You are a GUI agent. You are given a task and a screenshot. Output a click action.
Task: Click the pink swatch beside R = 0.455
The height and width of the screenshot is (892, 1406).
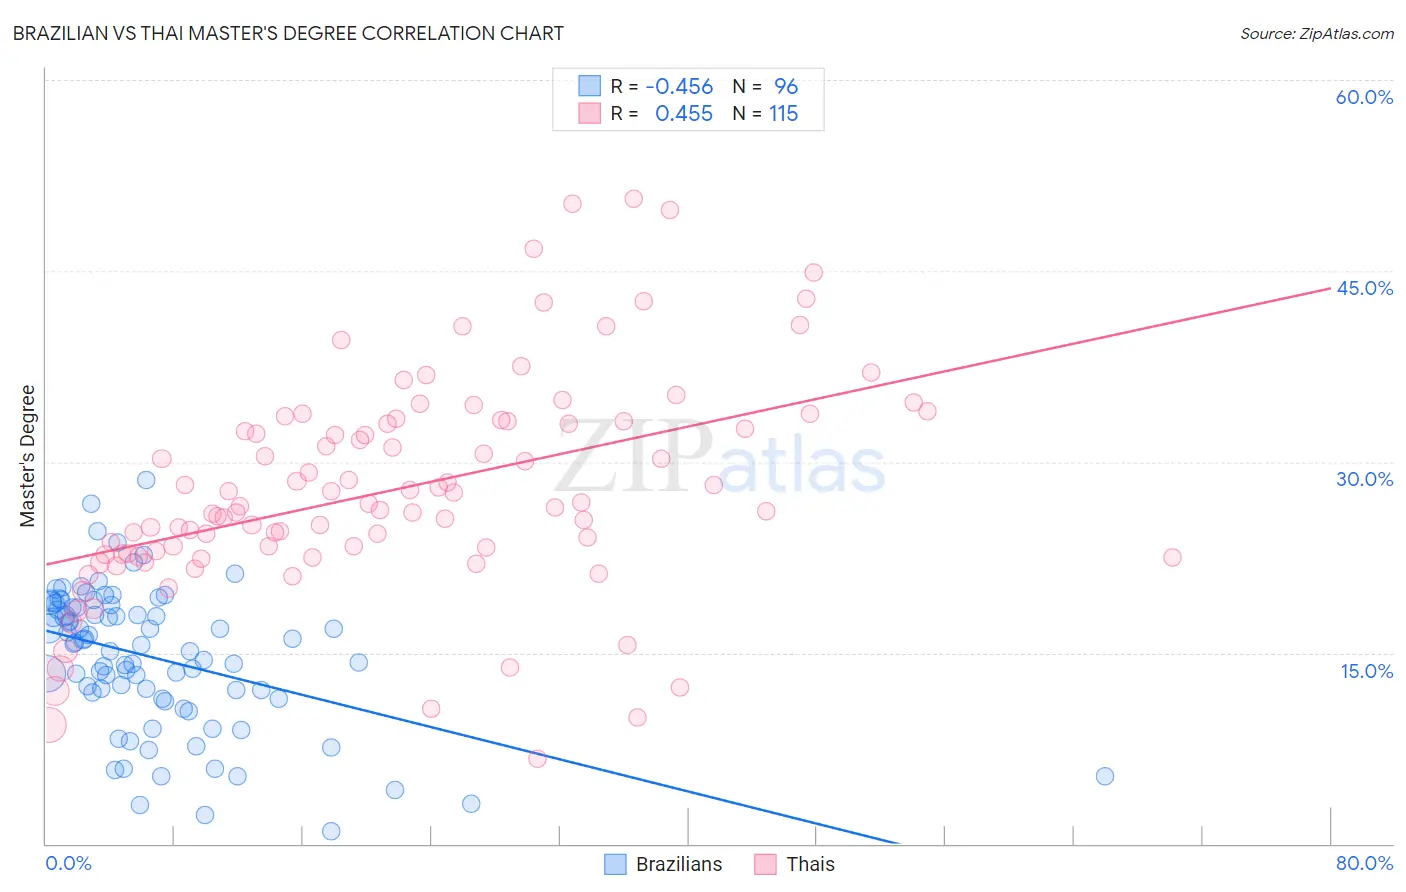[x=589, y=113]
